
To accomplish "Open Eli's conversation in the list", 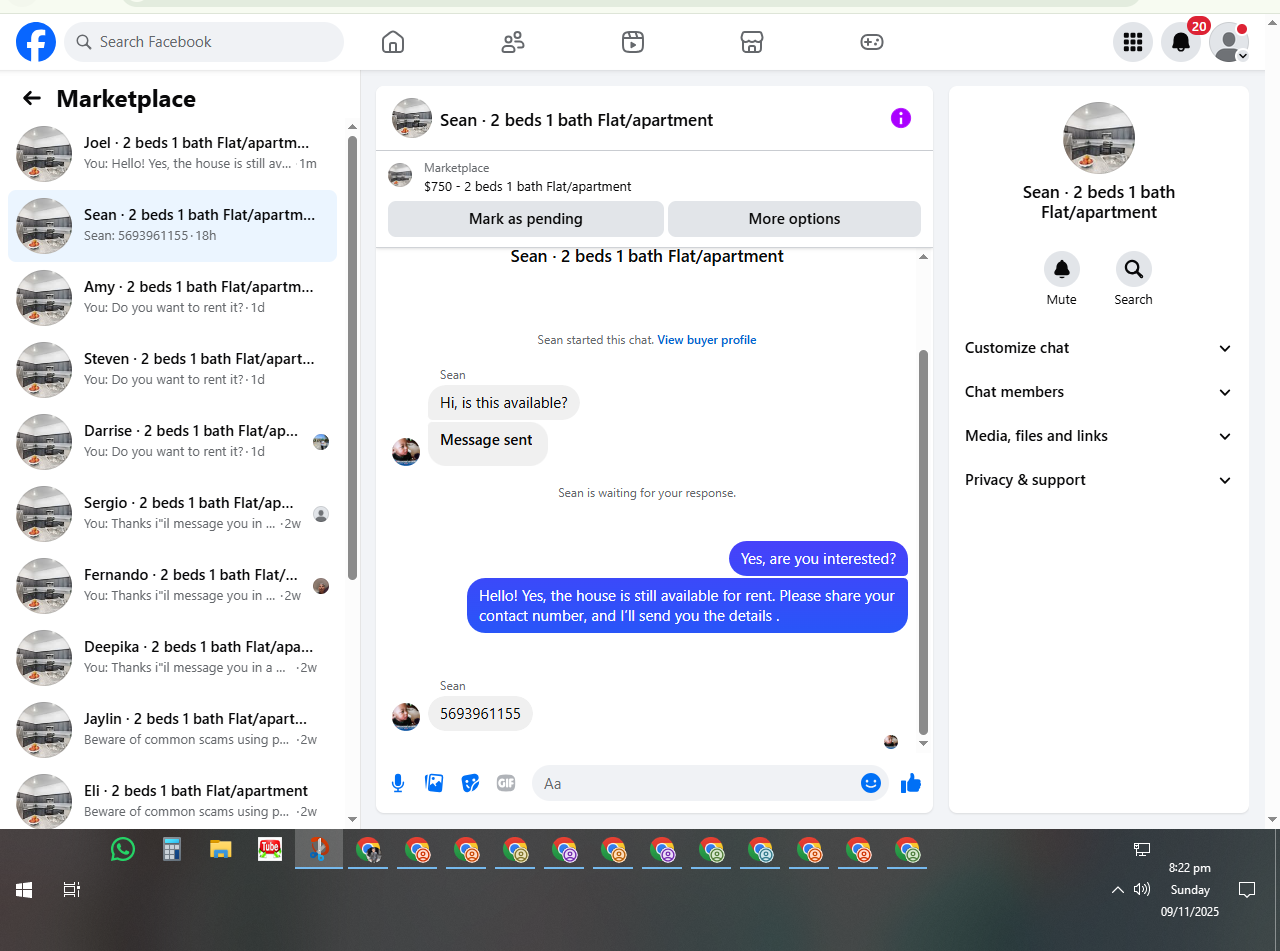I will tap(172, 800).
